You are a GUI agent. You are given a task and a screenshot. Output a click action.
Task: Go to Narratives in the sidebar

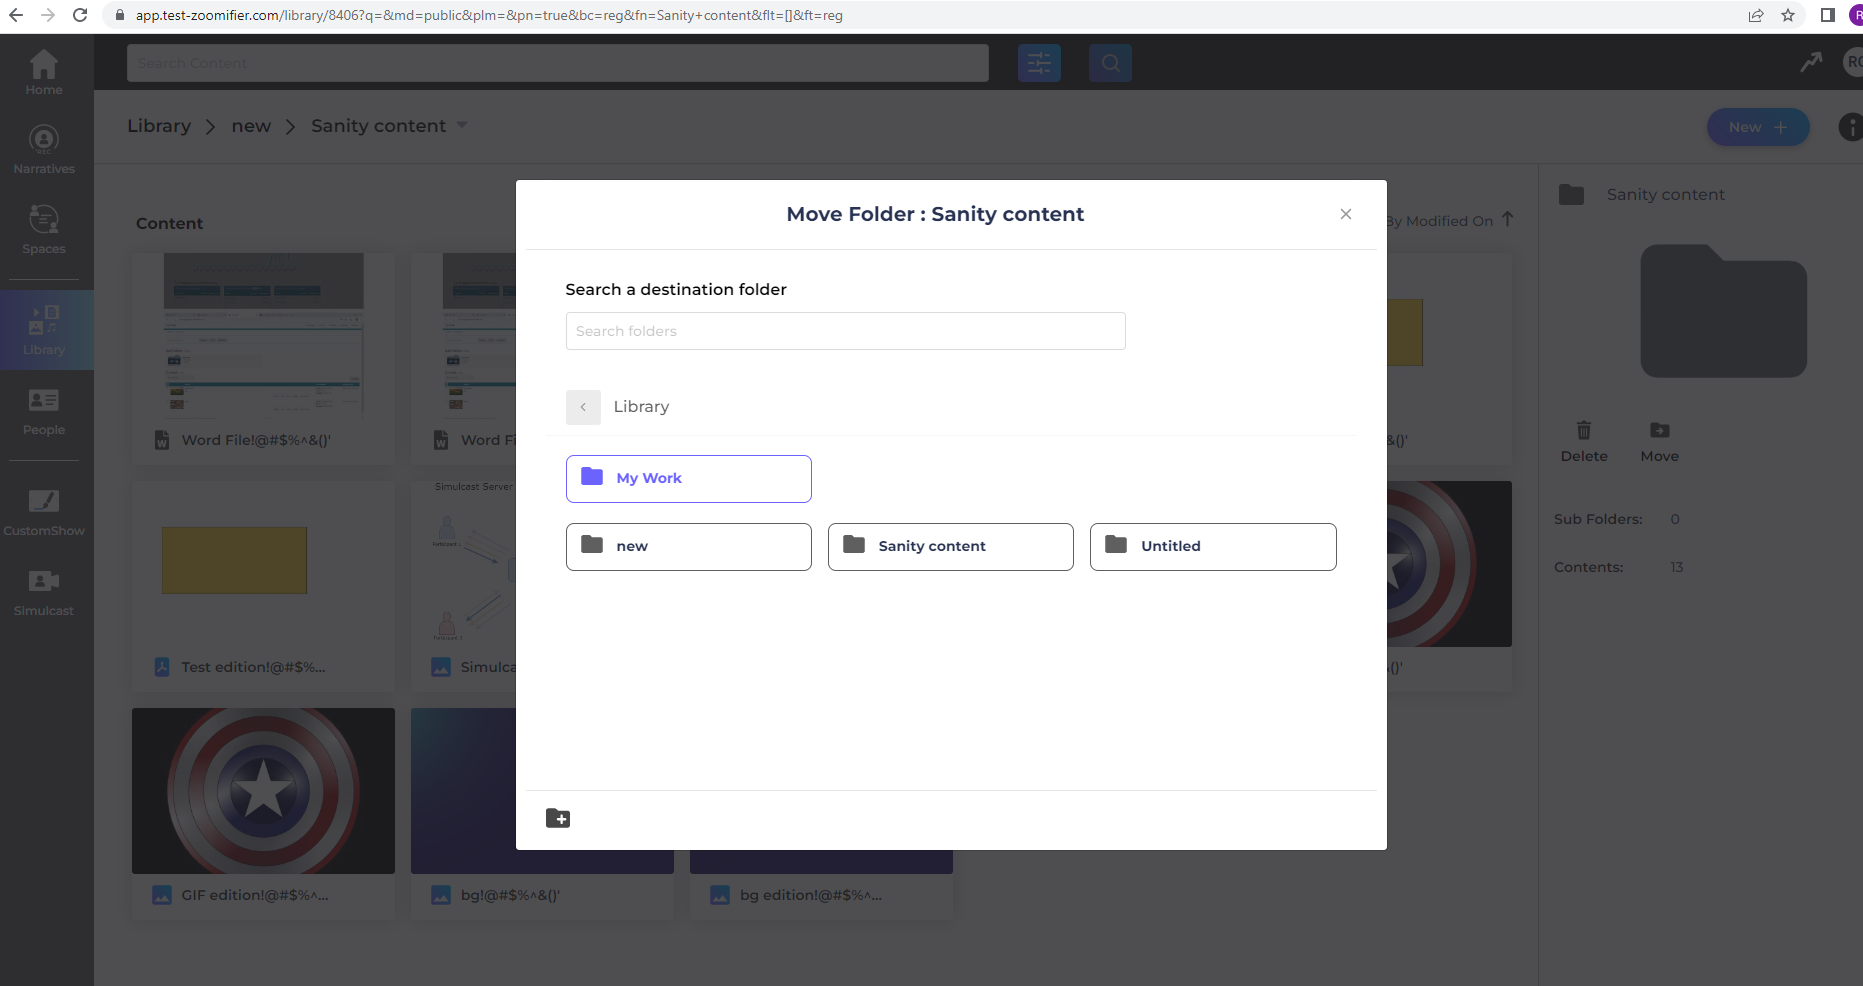44,150
